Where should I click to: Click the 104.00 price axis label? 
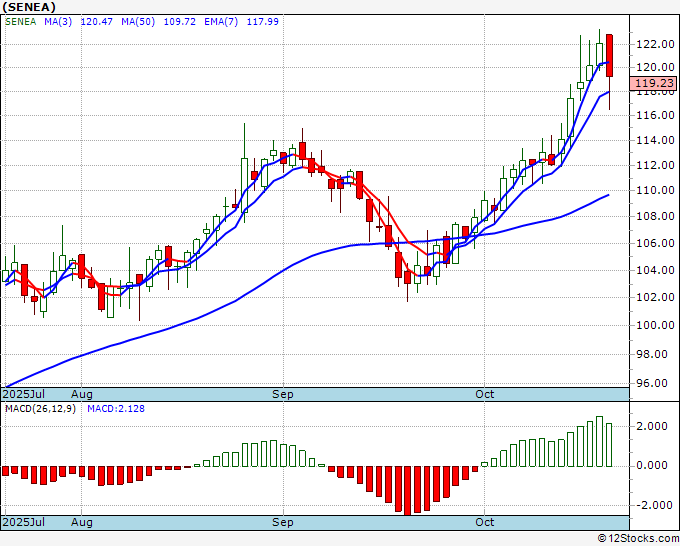tap(655, 270)
